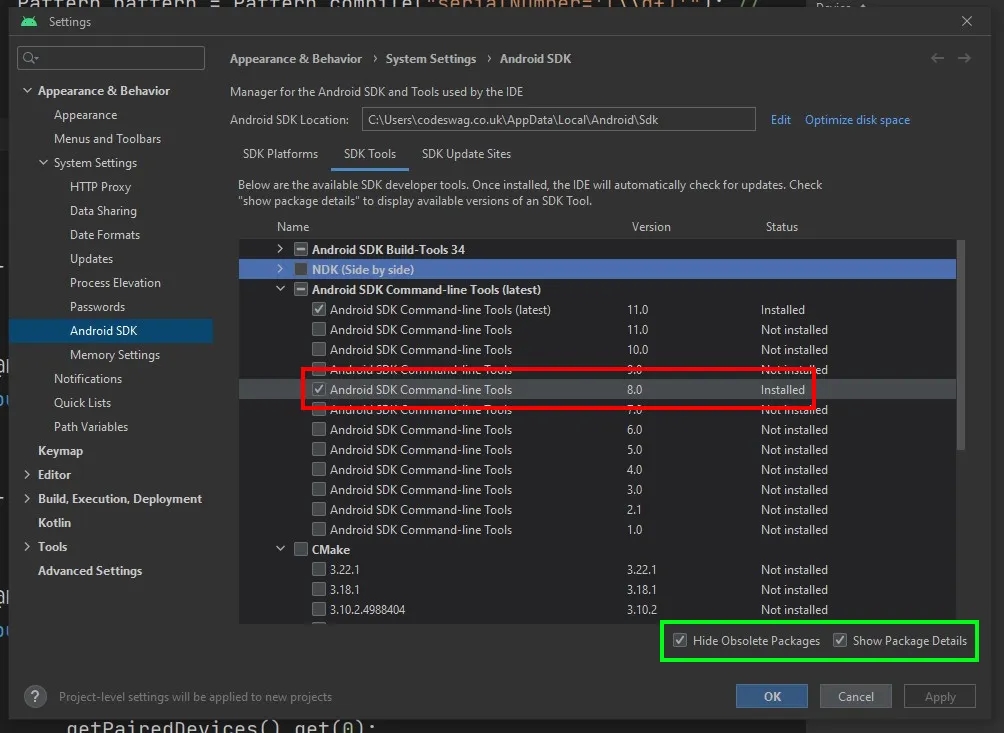Collapse System Settings tree node
Screen dimensions: 1004x733
click(x=43, y=162)
